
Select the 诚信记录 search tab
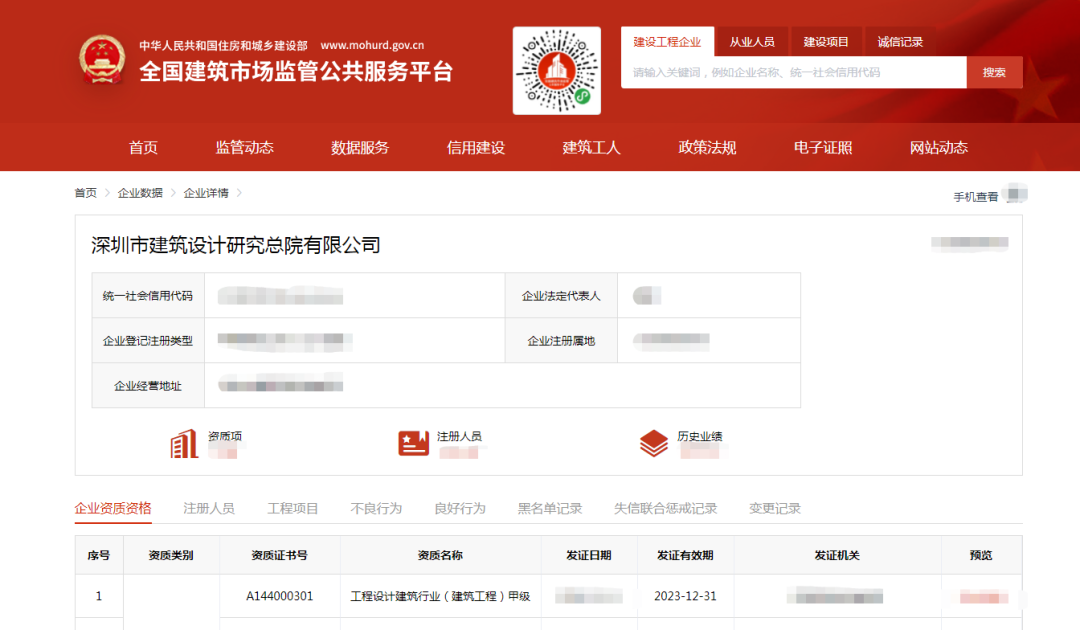[x=900, y=42]
